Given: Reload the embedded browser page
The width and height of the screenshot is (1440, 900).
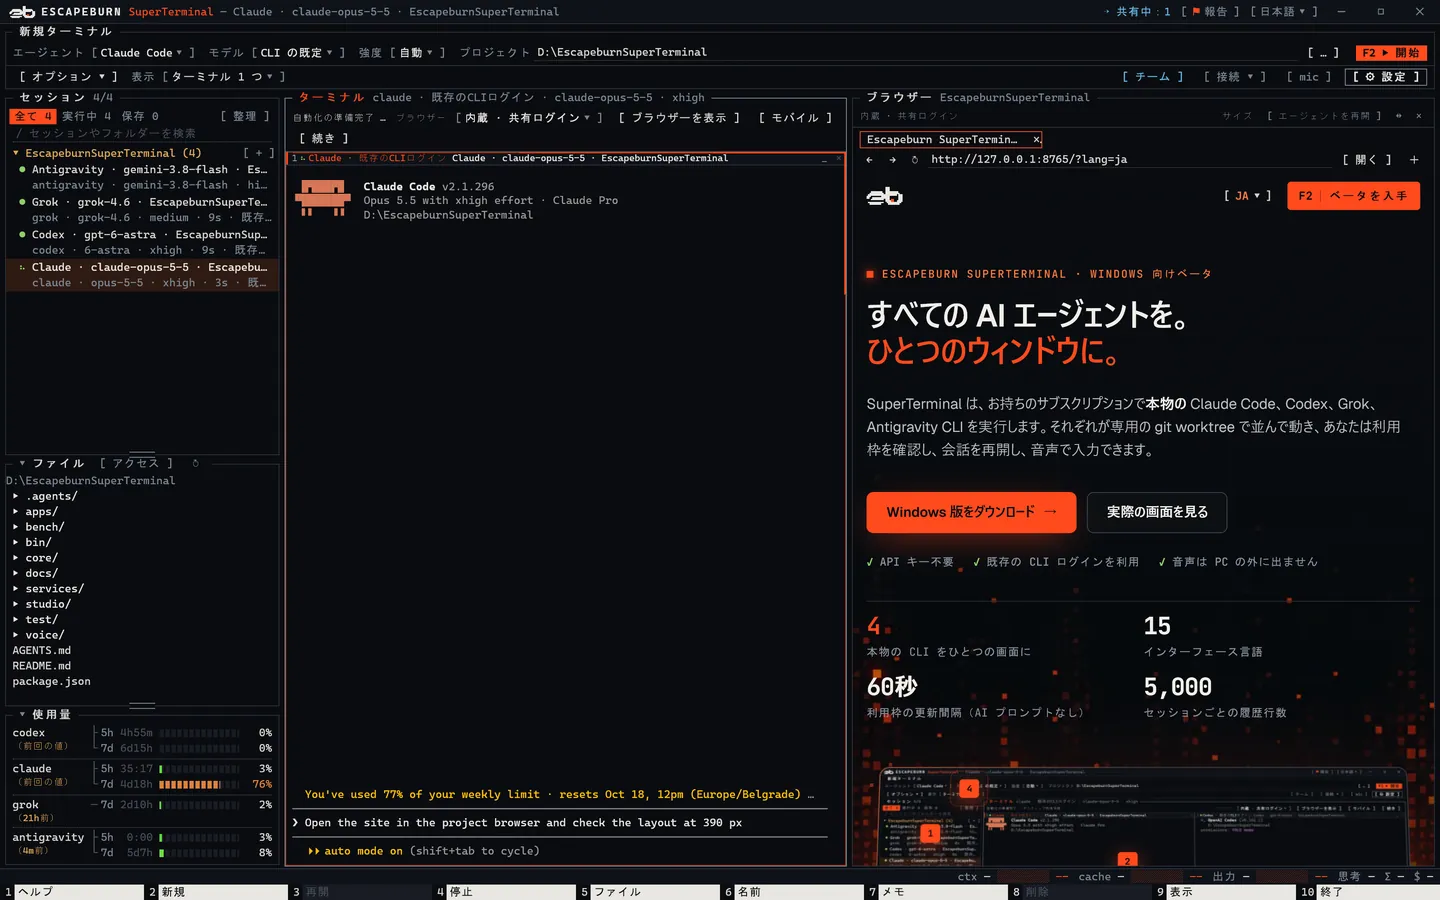Looking at the screenshot, I should click(914, 160).
